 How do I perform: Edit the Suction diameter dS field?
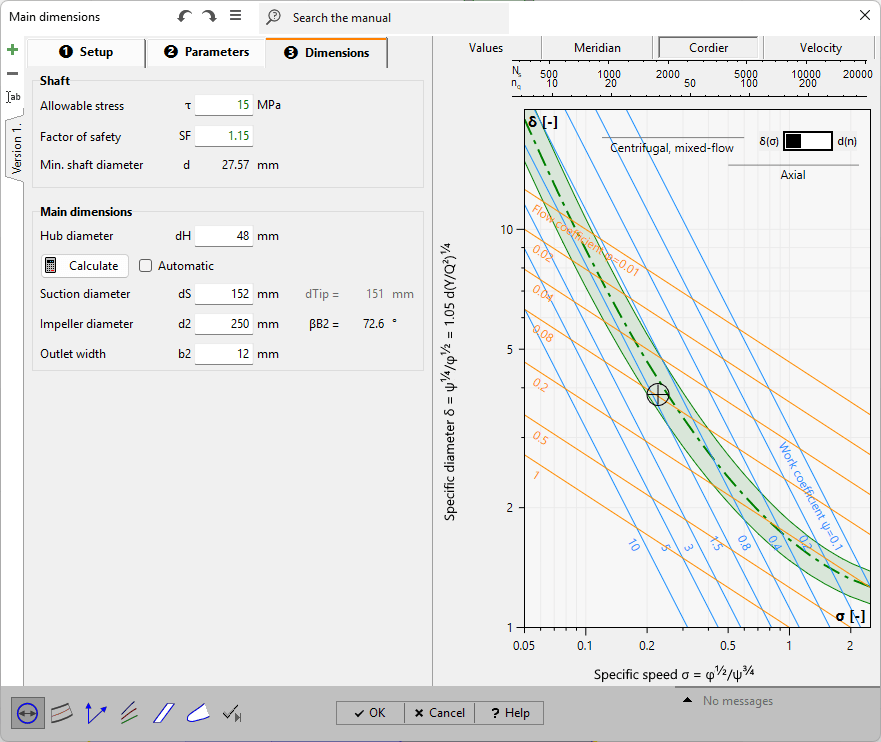click(x=224, y=294)
